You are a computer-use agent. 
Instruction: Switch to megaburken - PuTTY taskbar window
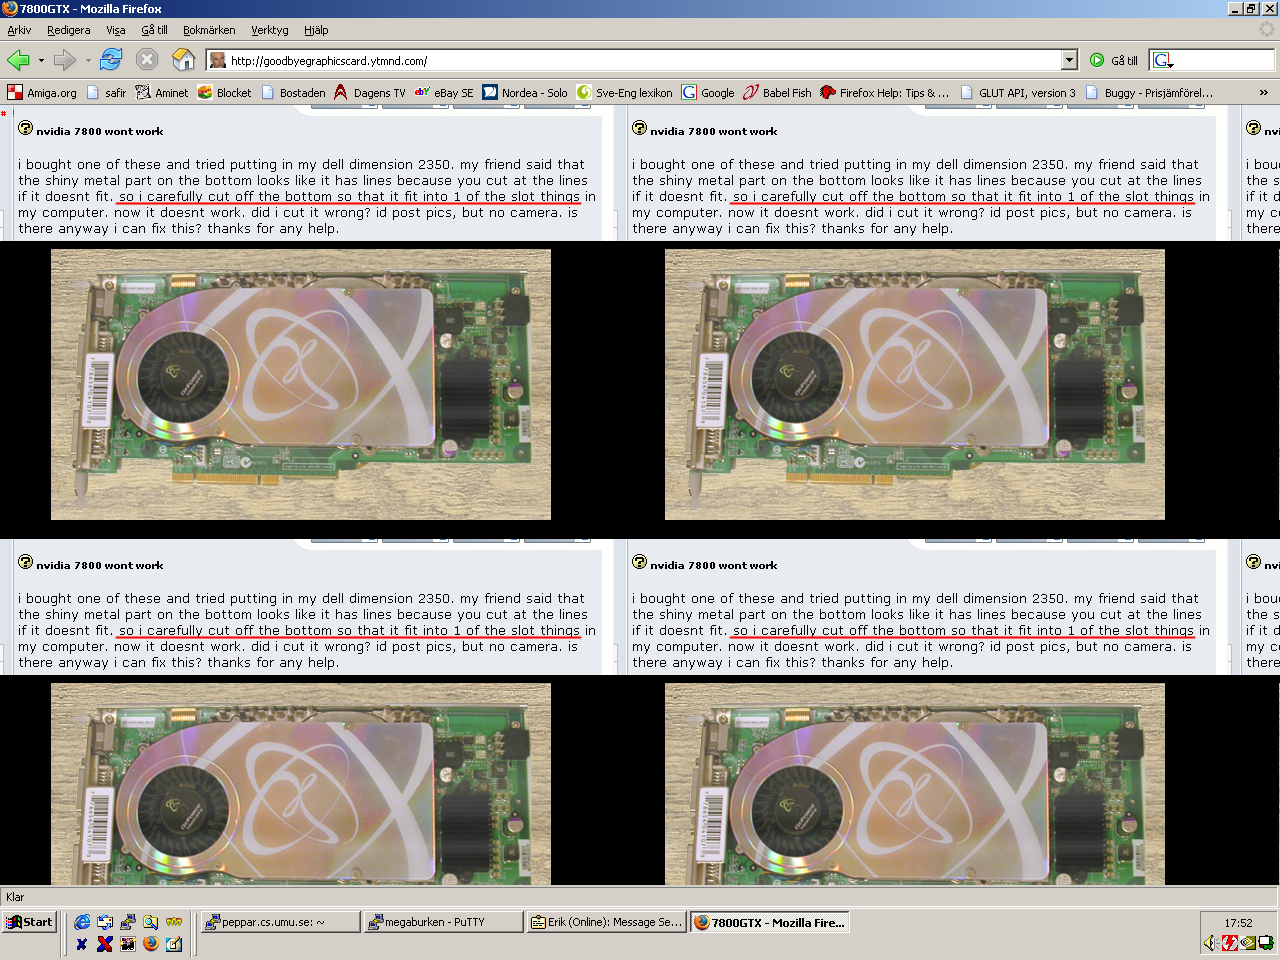click(x=443, y=922)
